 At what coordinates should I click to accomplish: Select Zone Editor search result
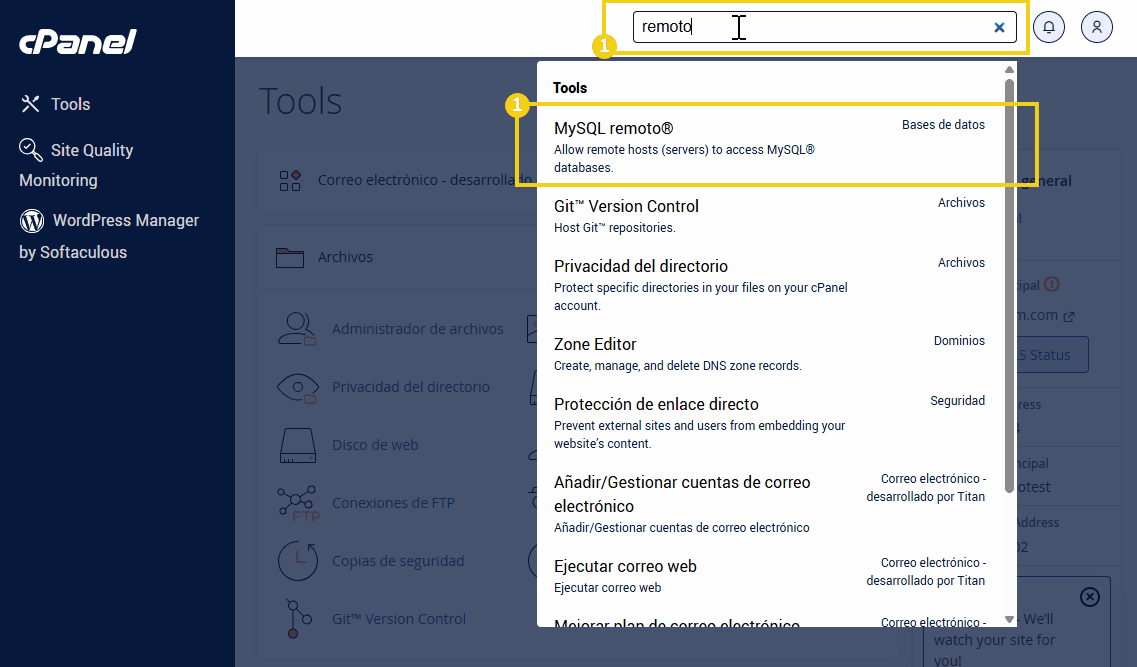(x=595, y=344)
